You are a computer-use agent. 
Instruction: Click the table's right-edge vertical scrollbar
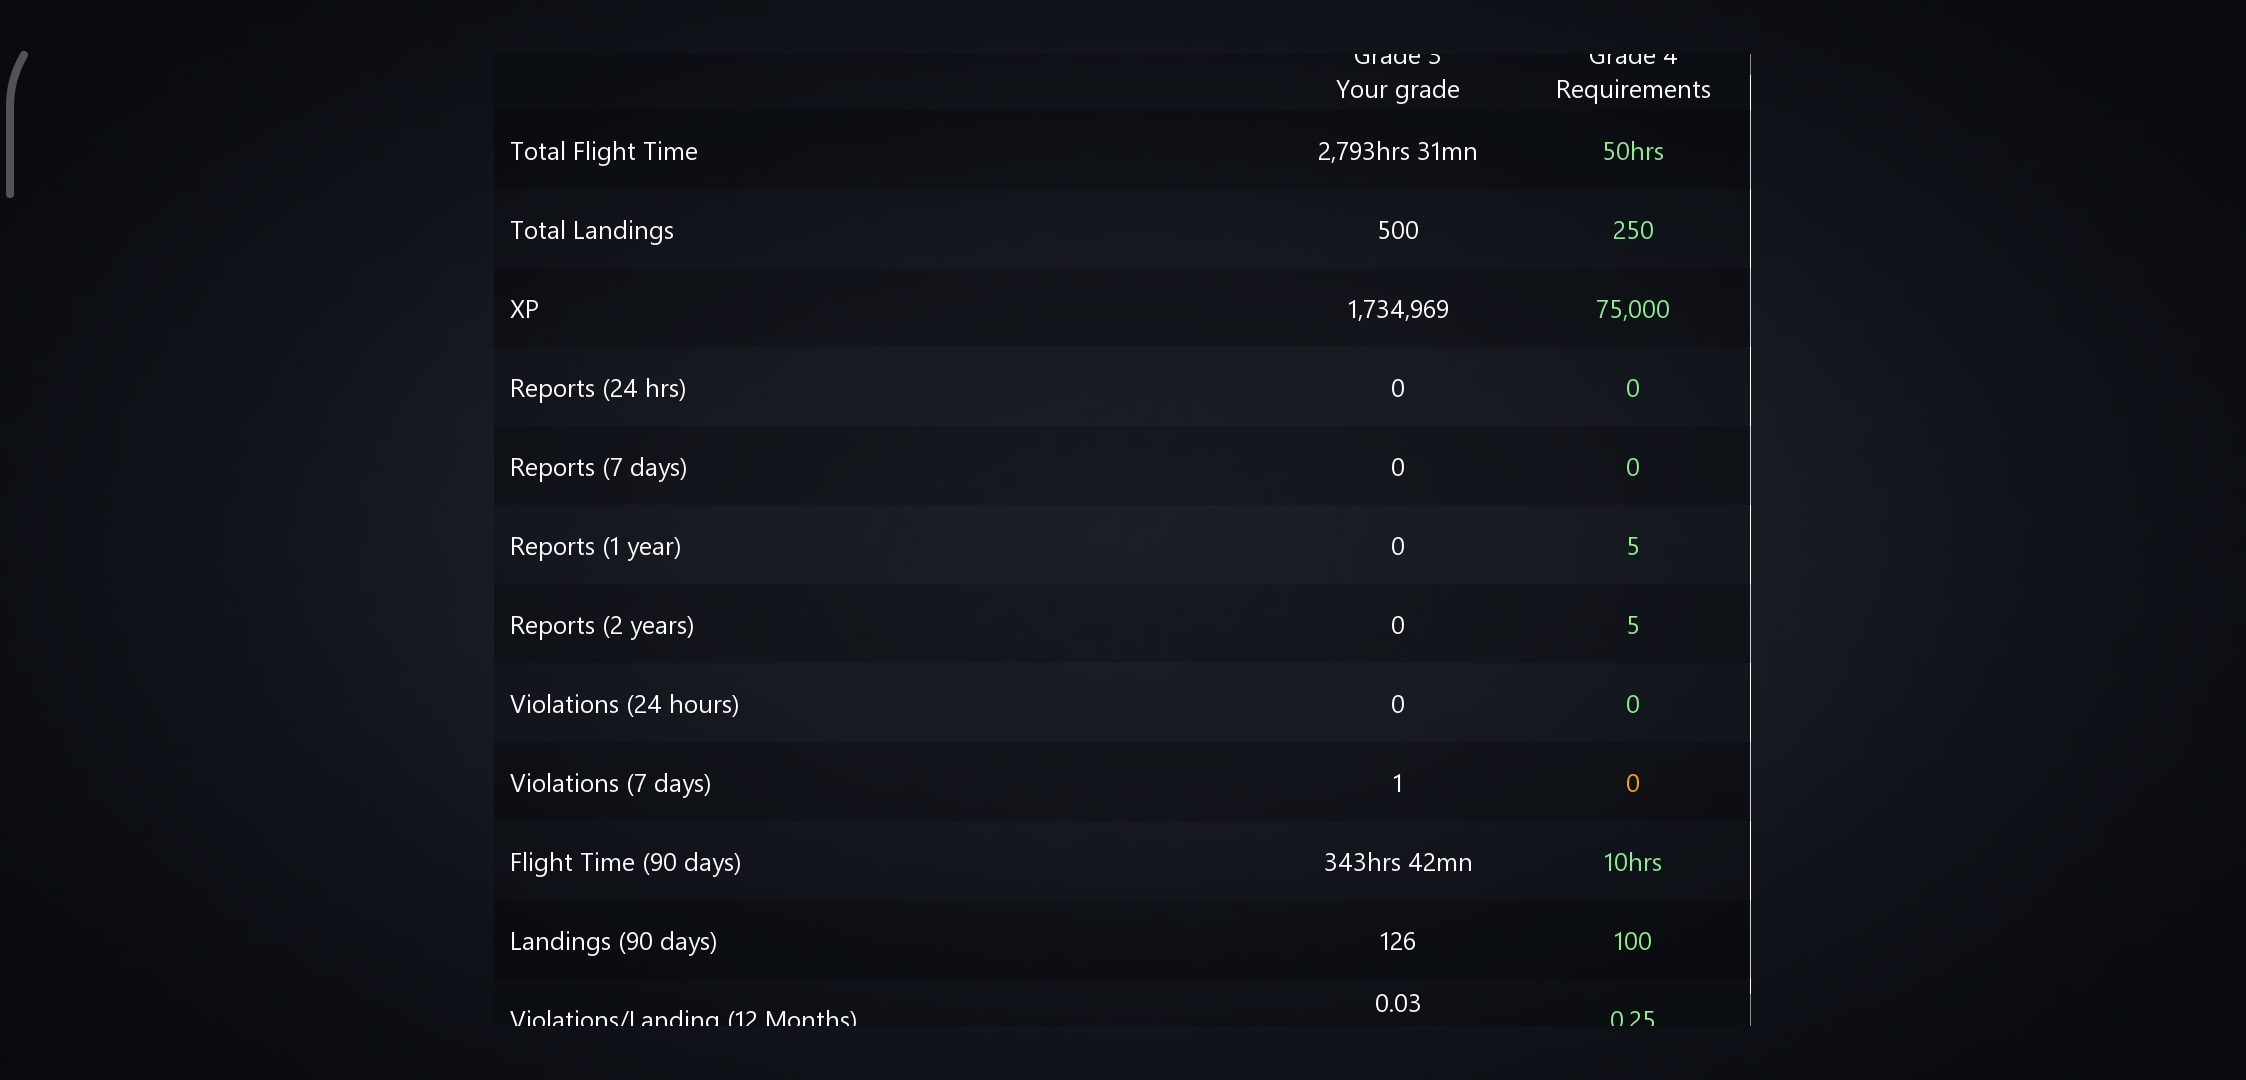tap(1750, 540)
